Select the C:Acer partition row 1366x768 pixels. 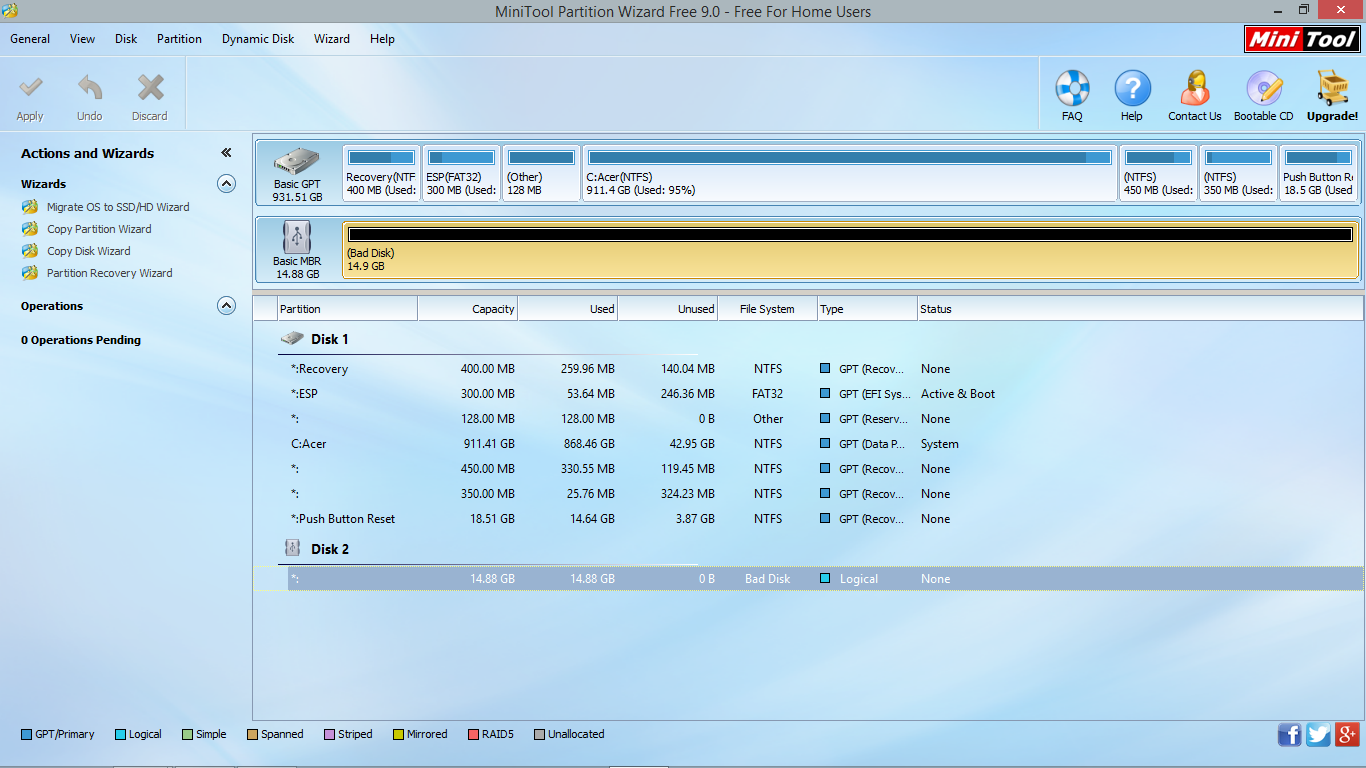click(x=808, y=444)
